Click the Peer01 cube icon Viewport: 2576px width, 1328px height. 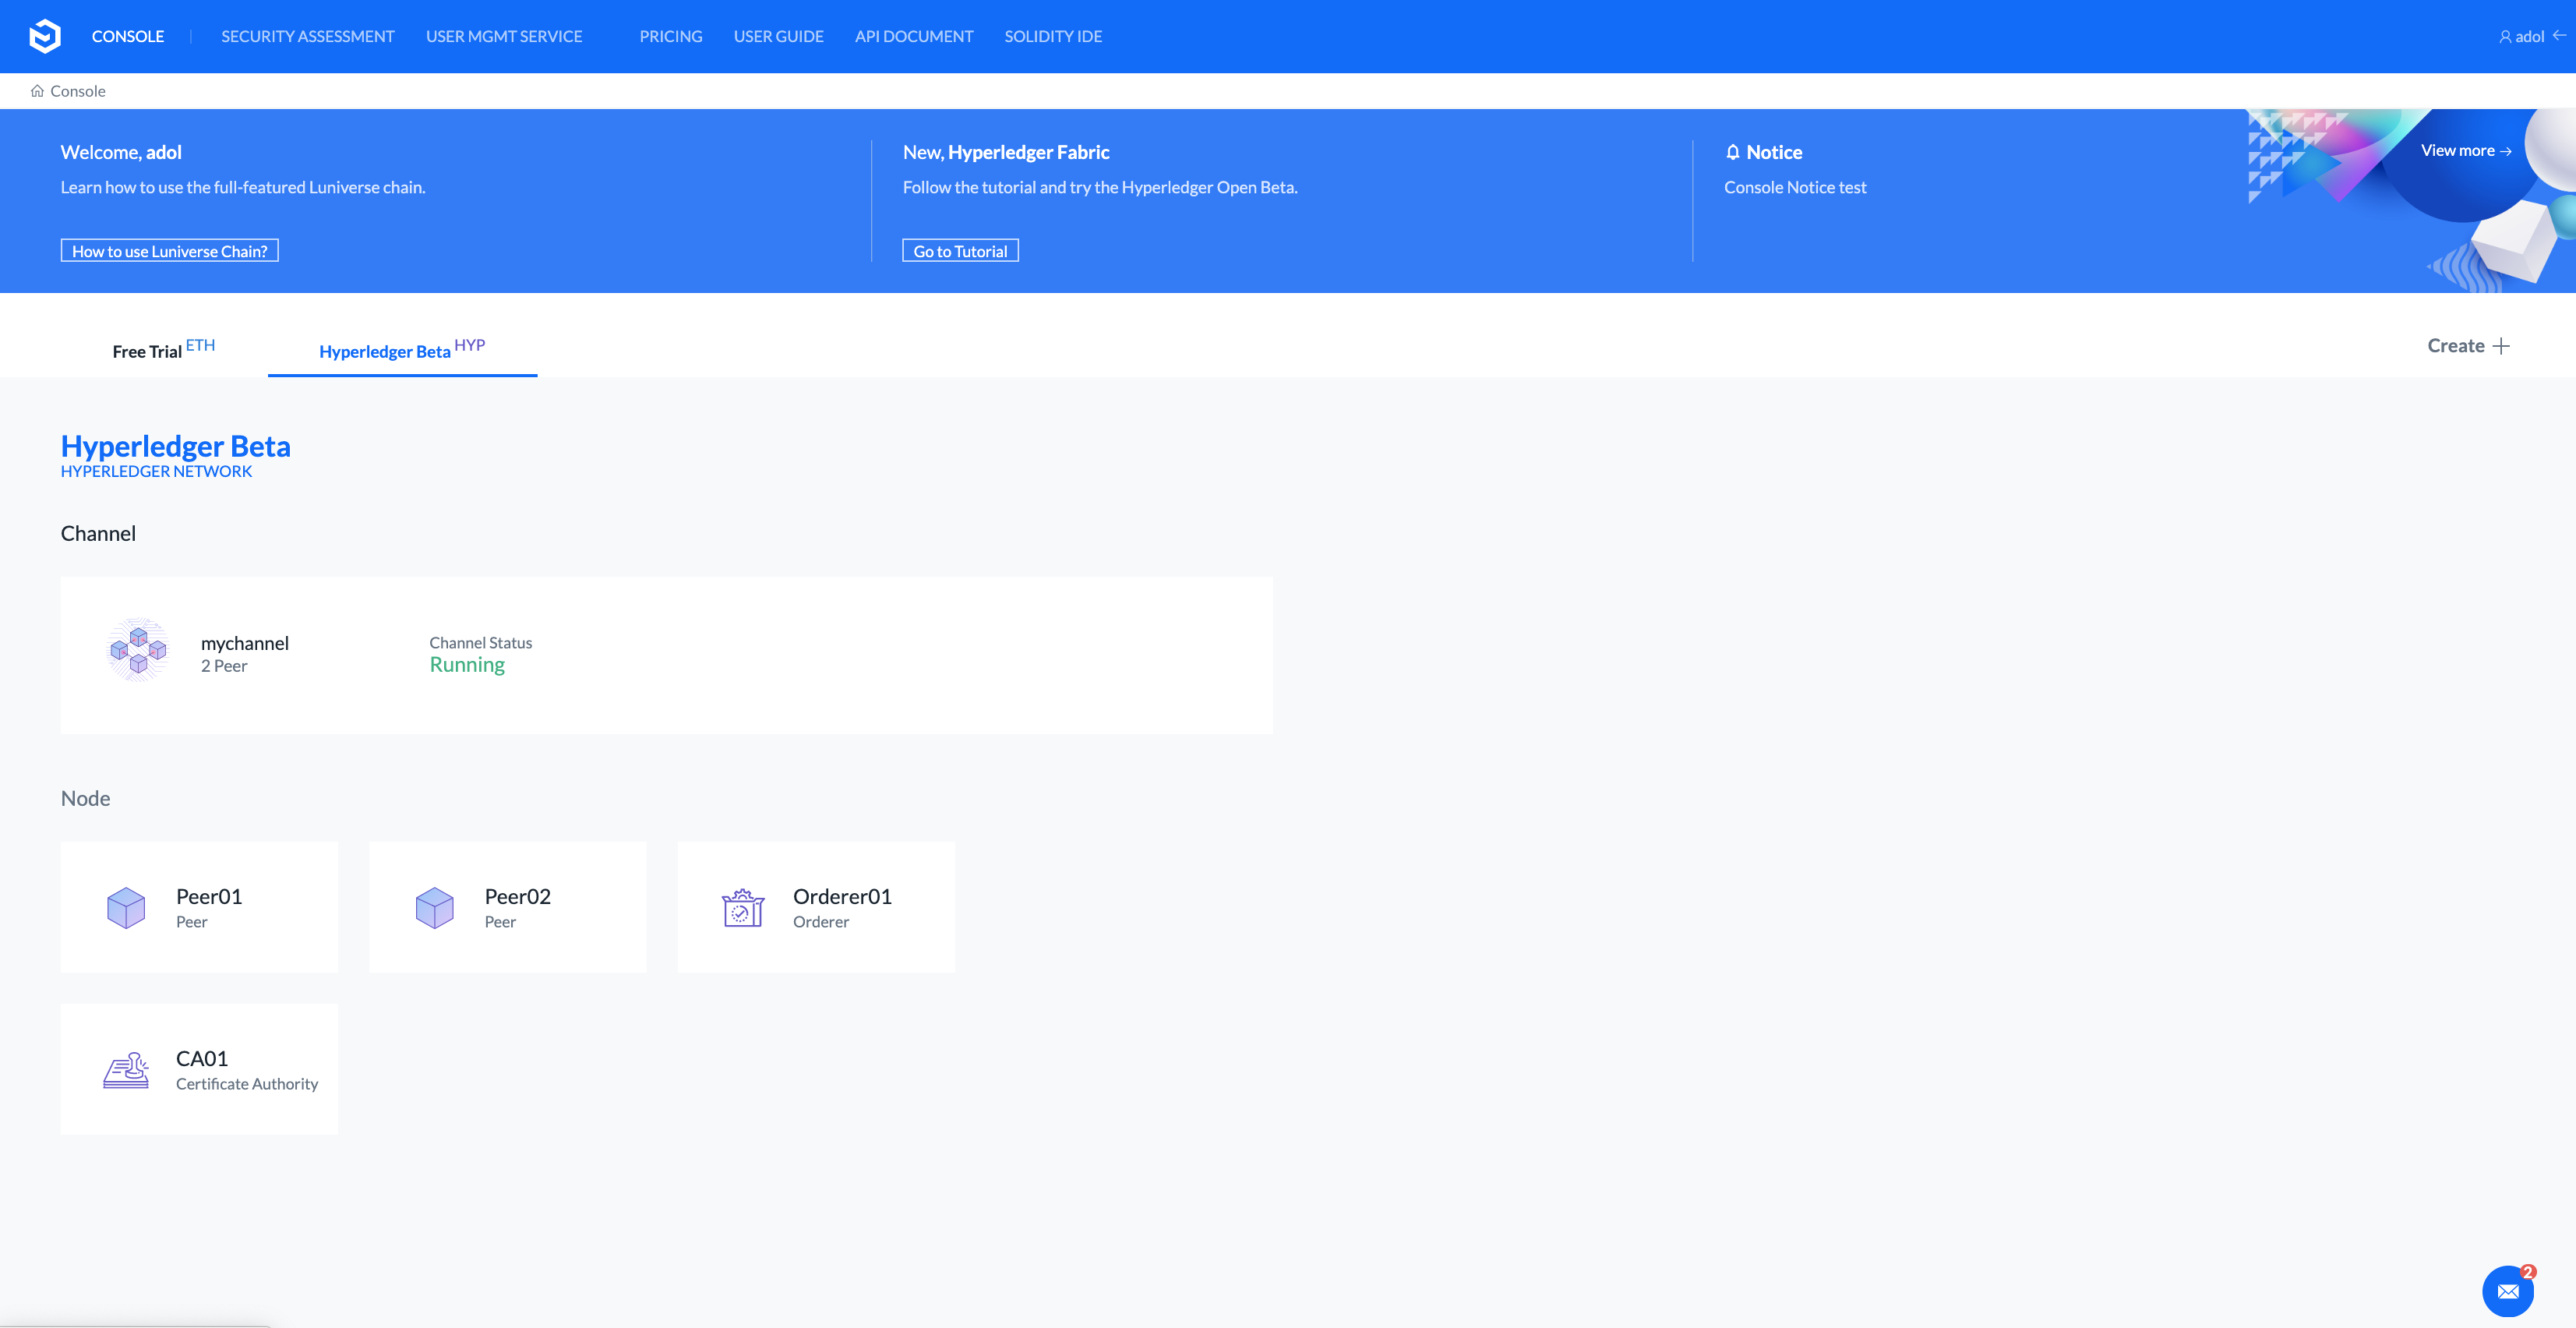[x=126, y=908]
